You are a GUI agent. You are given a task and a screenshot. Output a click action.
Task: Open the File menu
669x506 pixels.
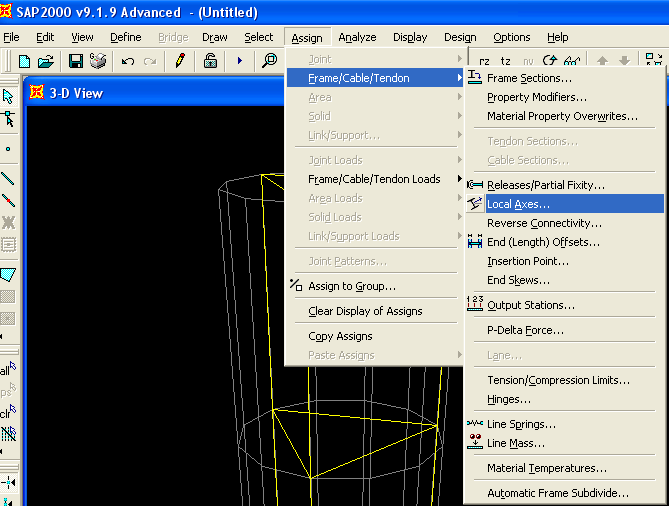(x=11, y=38)
